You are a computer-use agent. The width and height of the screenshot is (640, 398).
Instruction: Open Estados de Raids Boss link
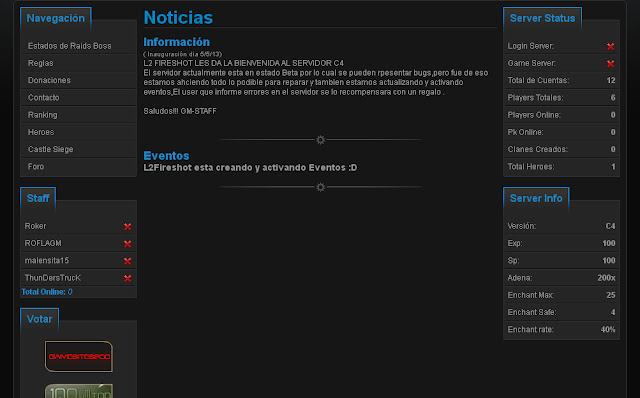pyautogui.click(x=69, y=46)
